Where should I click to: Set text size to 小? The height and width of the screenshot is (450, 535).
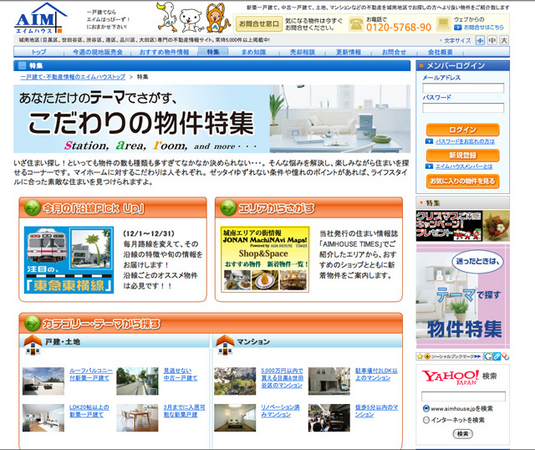480,40
